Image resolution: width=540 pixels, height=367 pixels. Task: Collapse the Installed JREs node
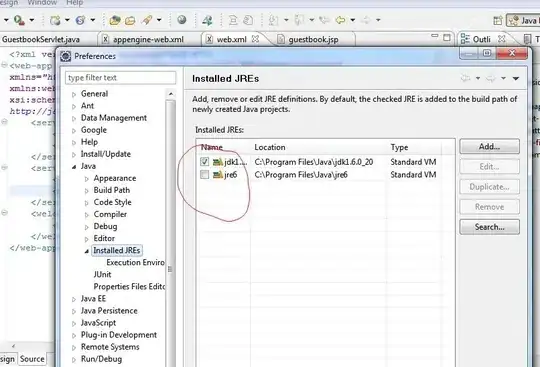pos(87,251)
